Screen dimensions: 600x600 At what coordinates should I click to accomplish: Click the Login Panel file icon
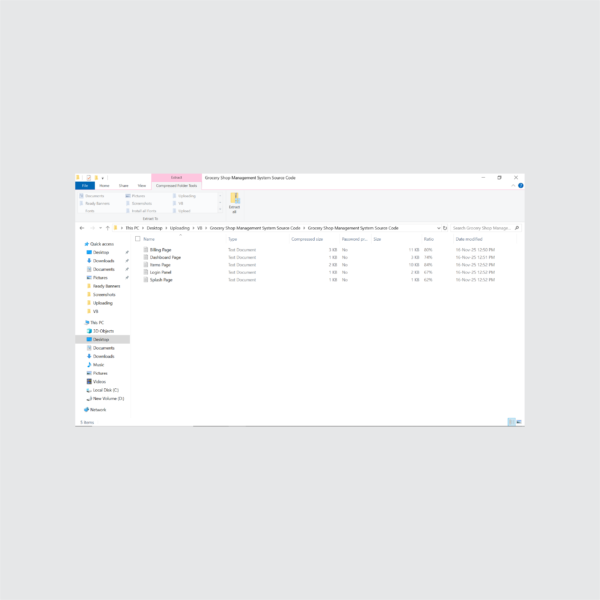tap(146, 272)
